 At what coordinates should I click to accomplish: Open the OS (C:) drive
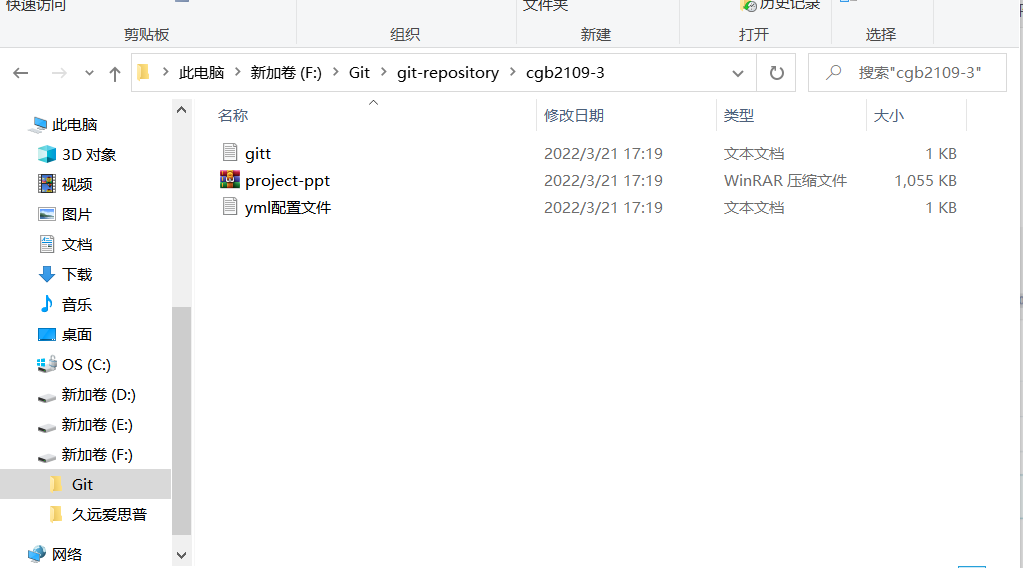(86, 365)
